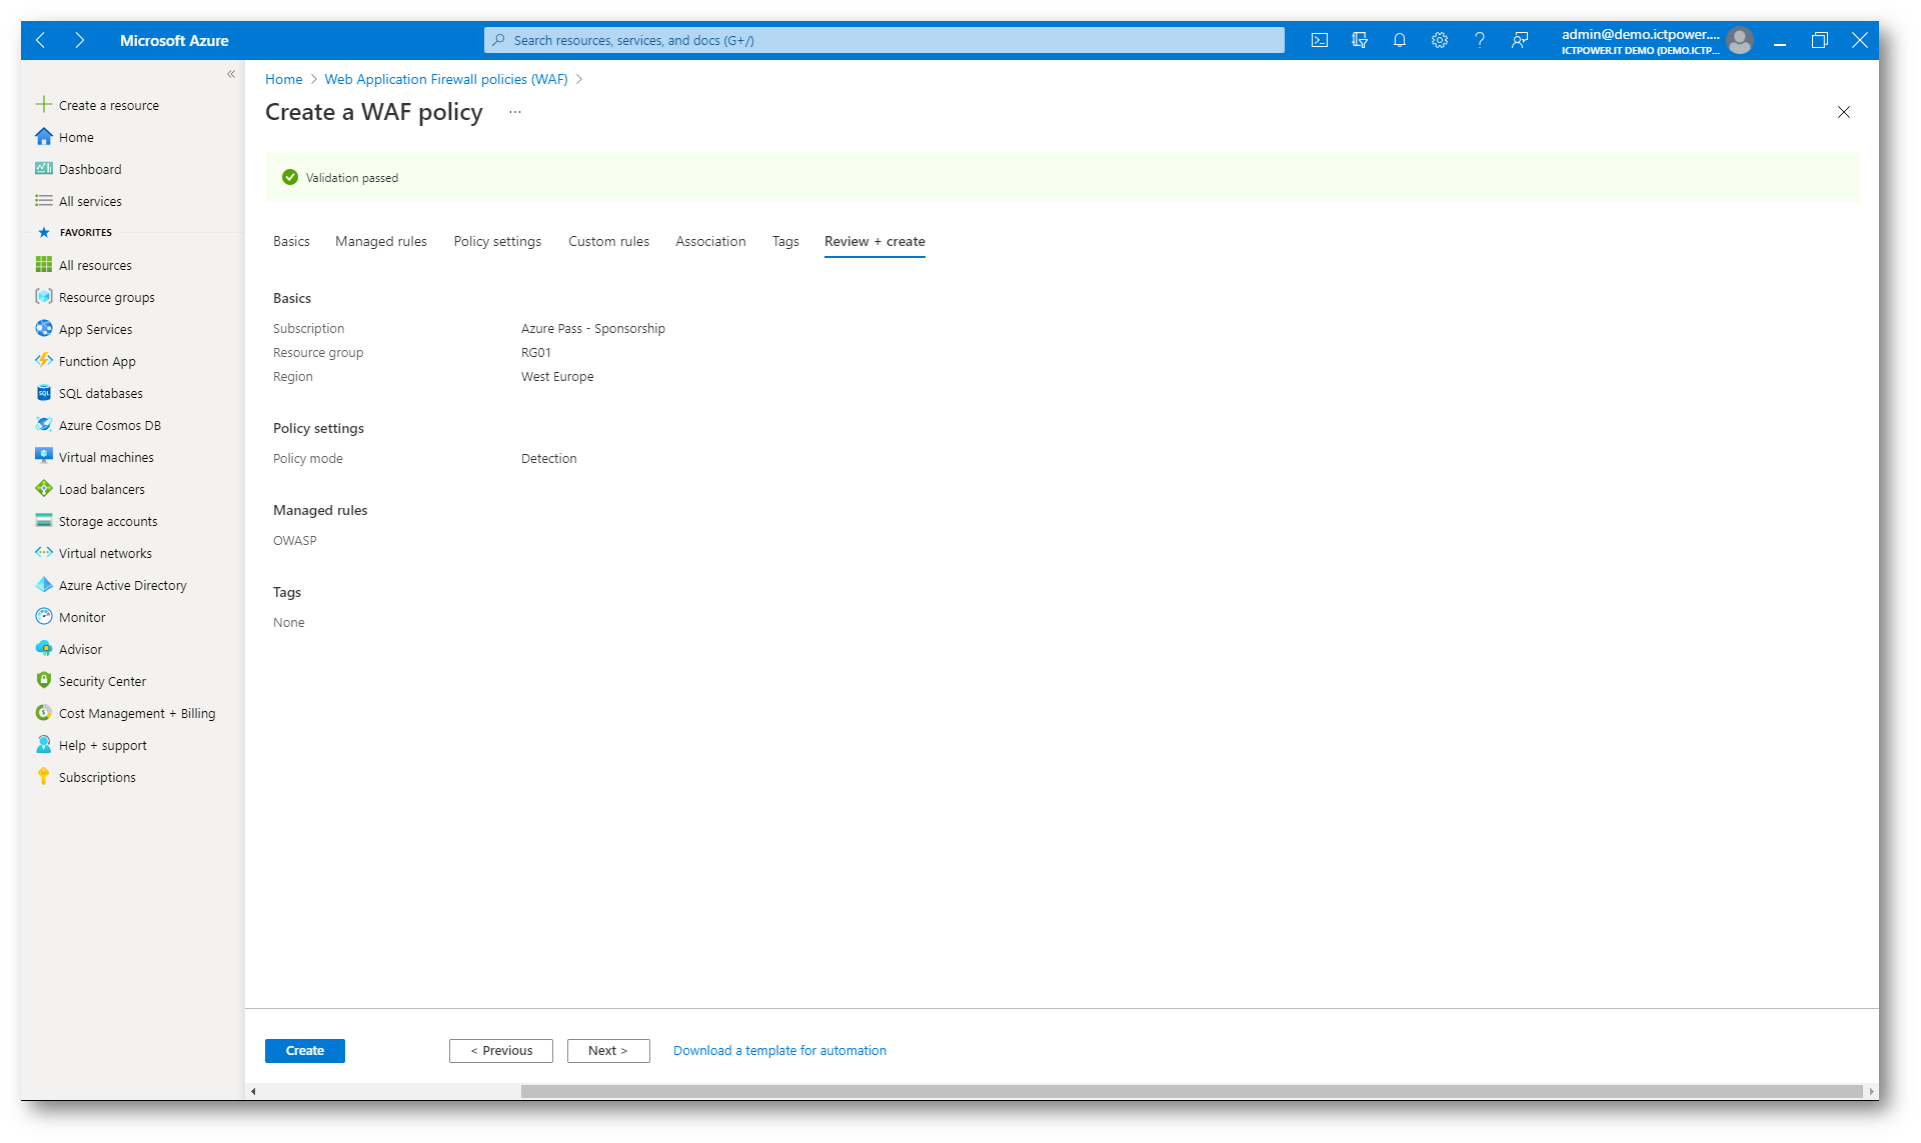Switch to the Custom rules tab
1921x1143 pixels.
click(608, 241)
